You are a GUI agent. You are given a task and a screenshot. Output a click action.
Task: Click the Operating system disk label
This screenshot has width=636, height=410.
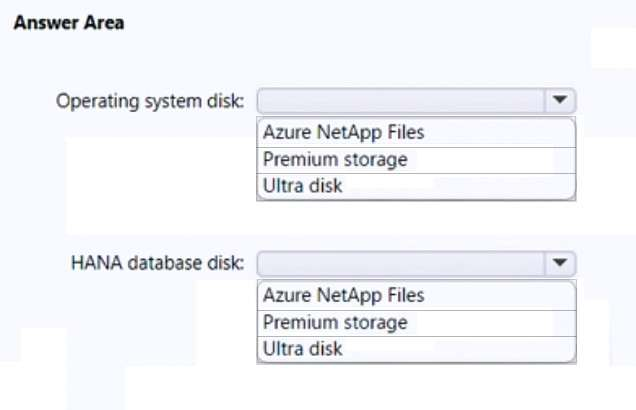point(150,101)
